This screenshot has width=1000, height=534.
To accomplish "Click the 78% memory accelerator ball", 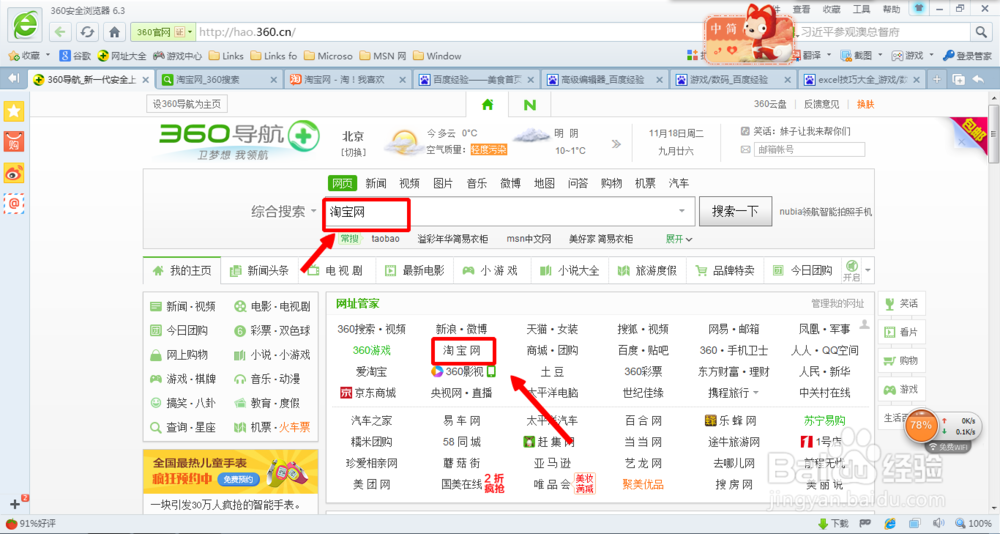I will (920, 425).
